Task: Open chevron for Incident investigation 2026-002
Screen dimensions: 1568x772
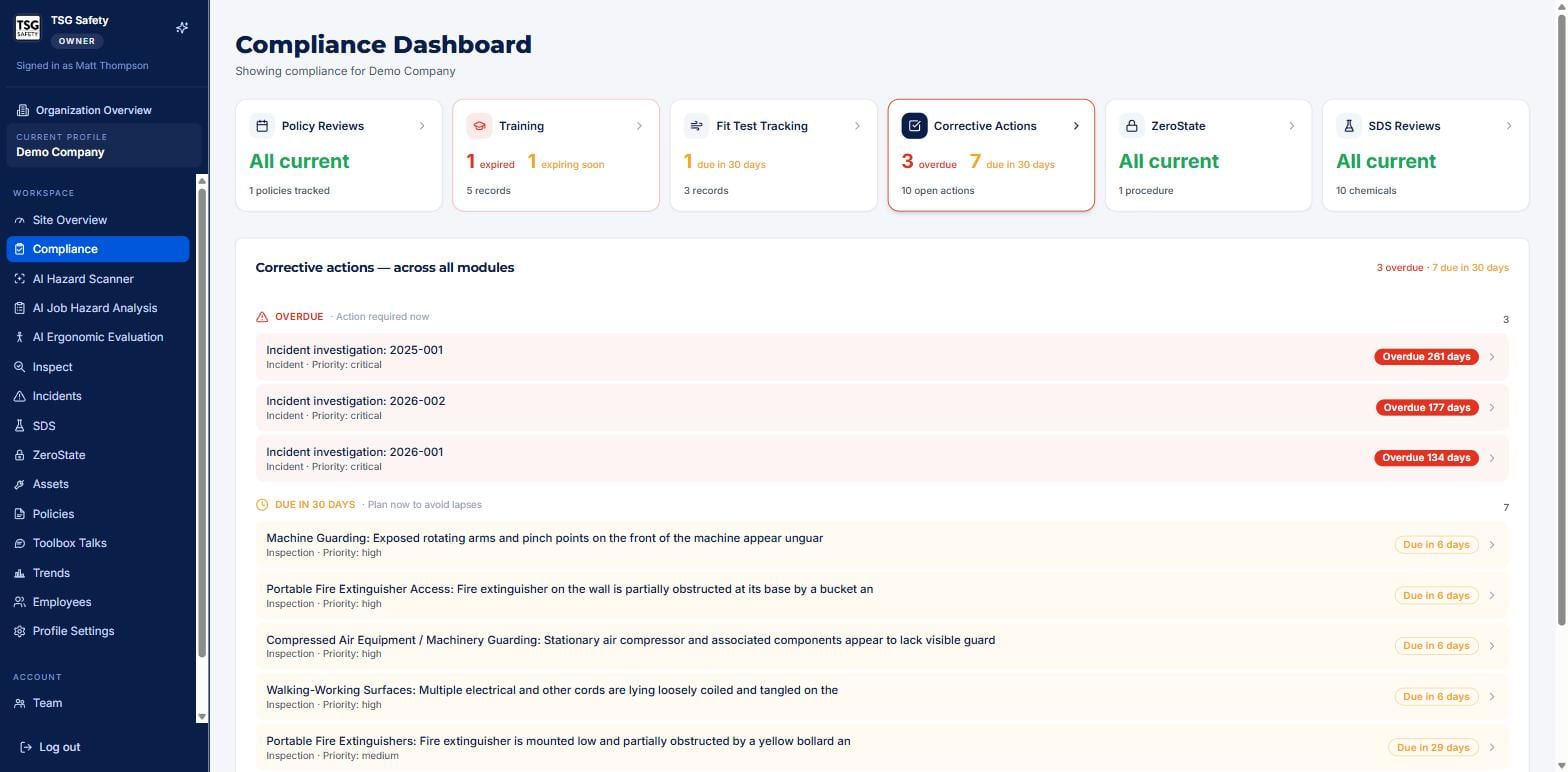Action: click(1492, 408)
